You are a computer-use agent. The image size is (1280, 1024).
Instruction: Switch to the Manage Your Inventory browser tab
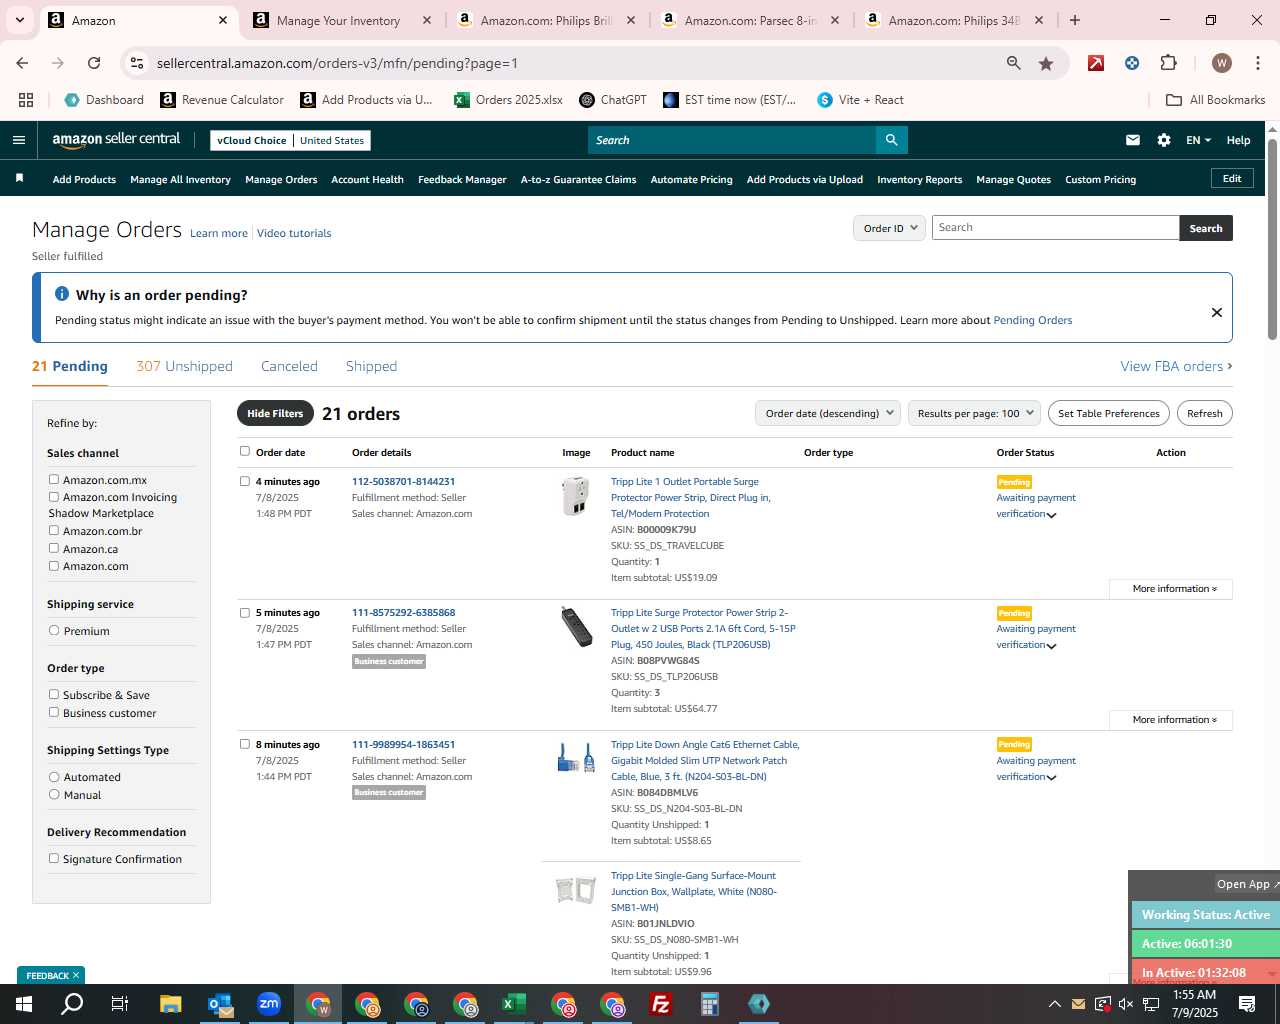point(338,20)
